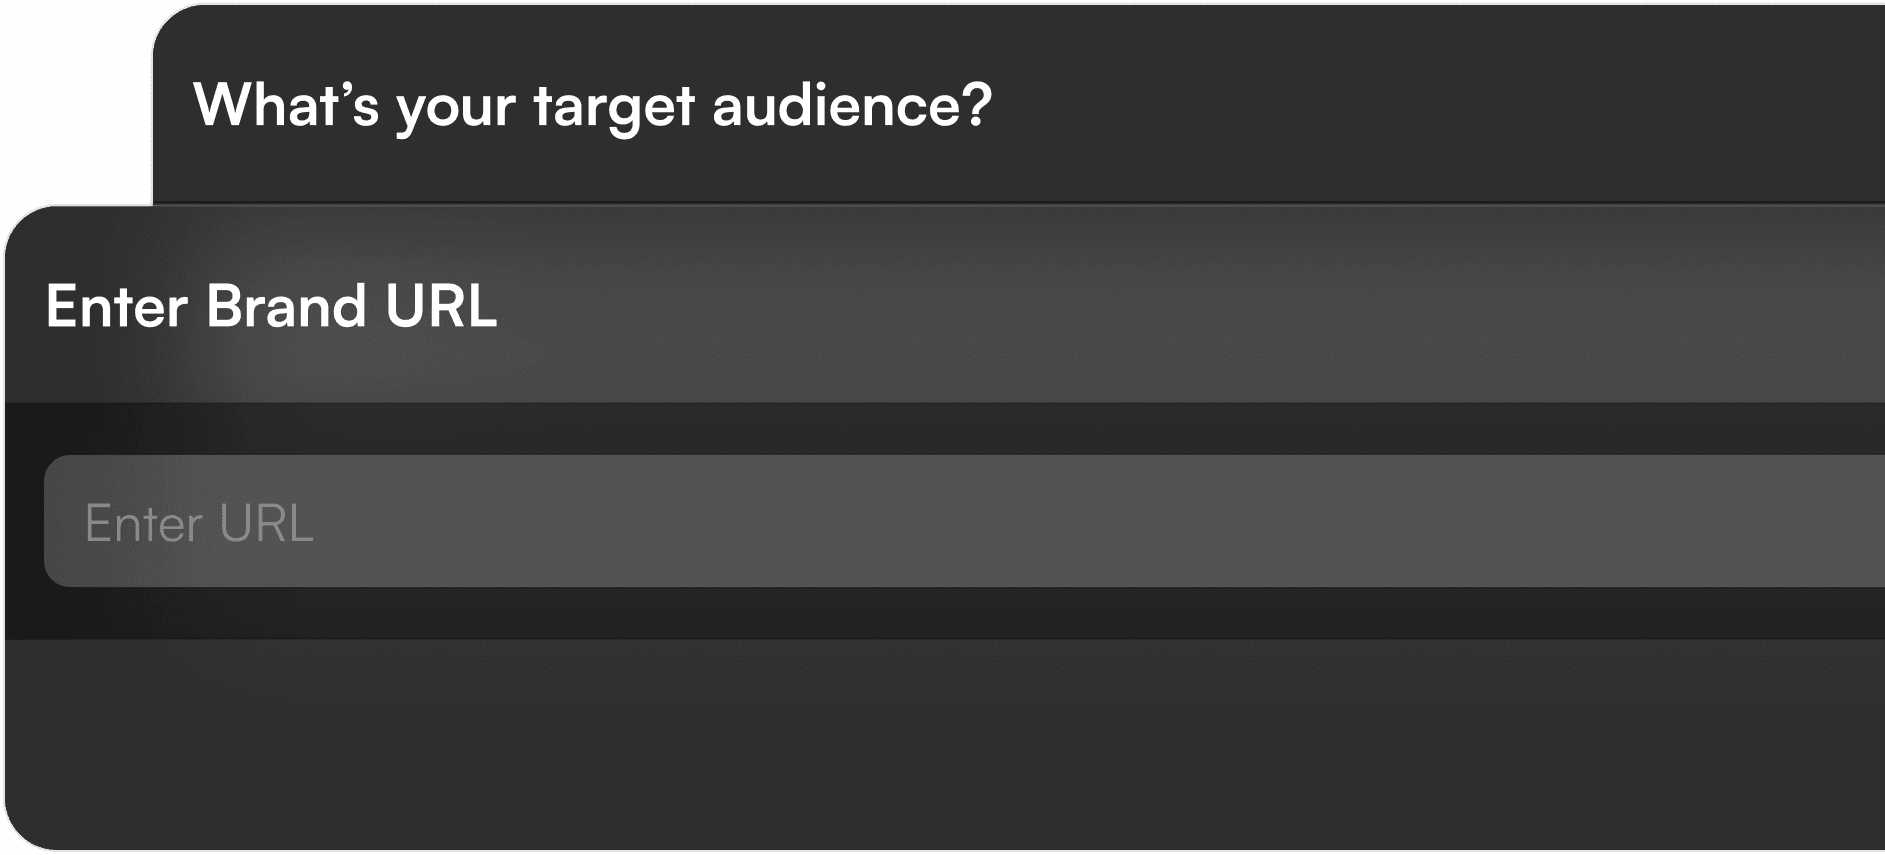Click the "Enter URL" placeholder text

[x=199, y=524]
